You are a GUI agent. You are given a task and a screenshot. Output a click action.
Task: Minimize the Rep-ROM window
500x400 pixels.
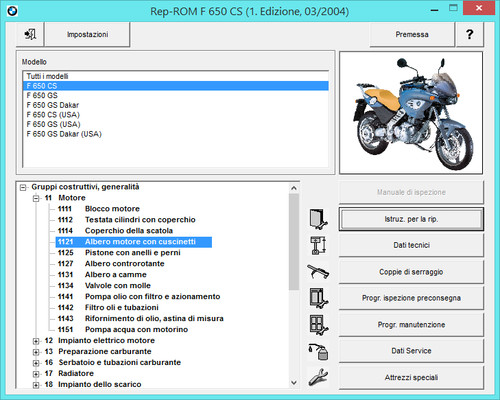pyautogui.click(x=435, y=9)
